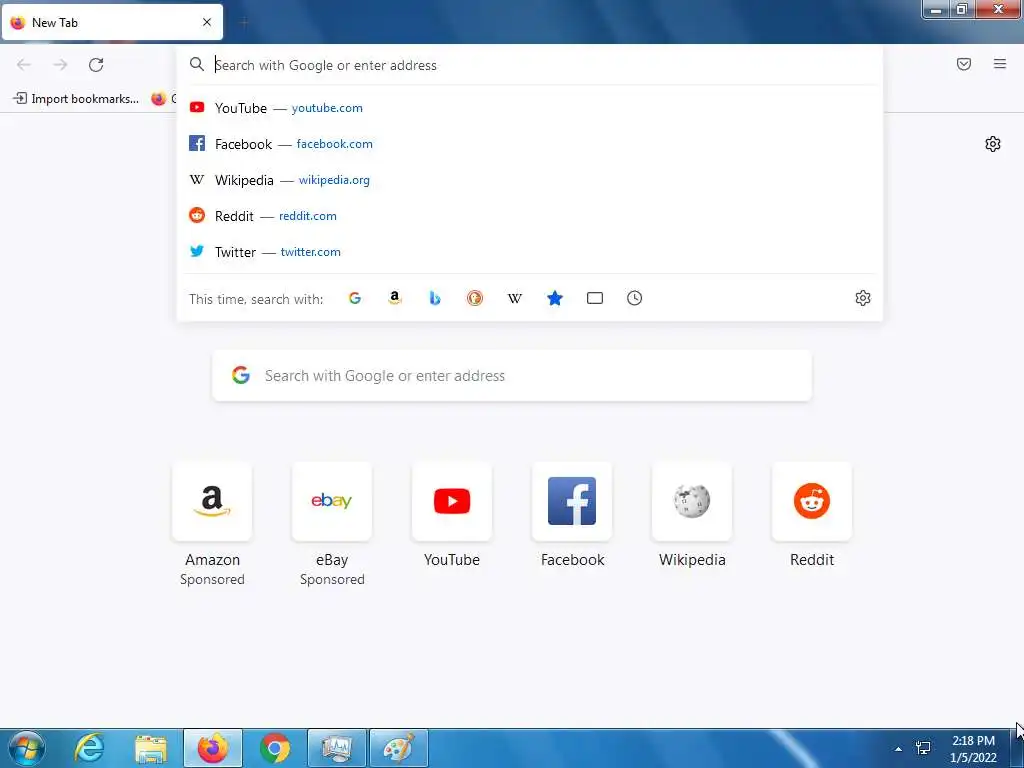This screenshot has width=1024, height=768.
Task: Search this time with Wikipedia icon
Action: coord(515,298)
